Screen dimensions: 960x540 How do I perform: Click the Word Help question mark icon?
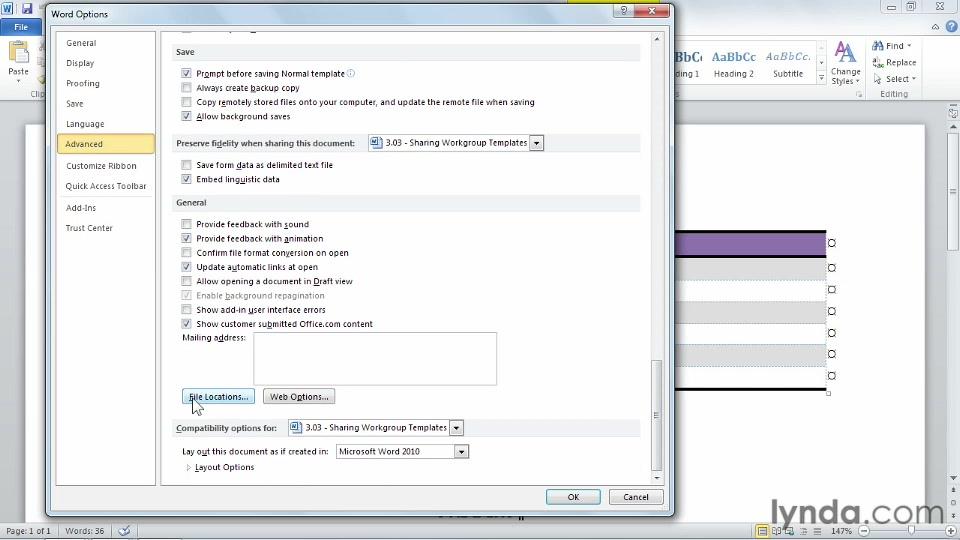point(951,26)
